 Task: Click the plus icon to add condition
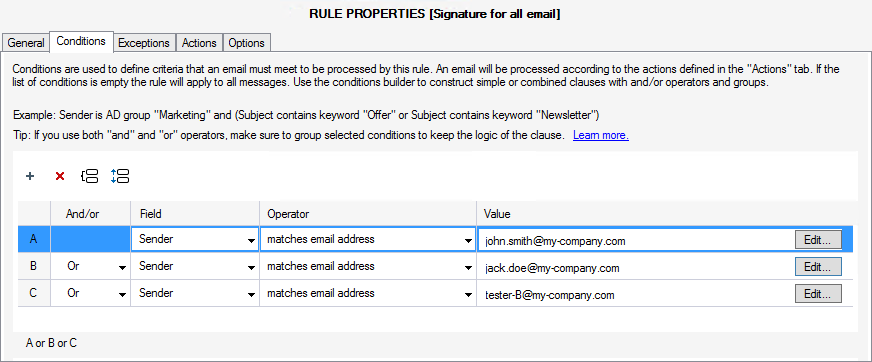coord(30,176)
